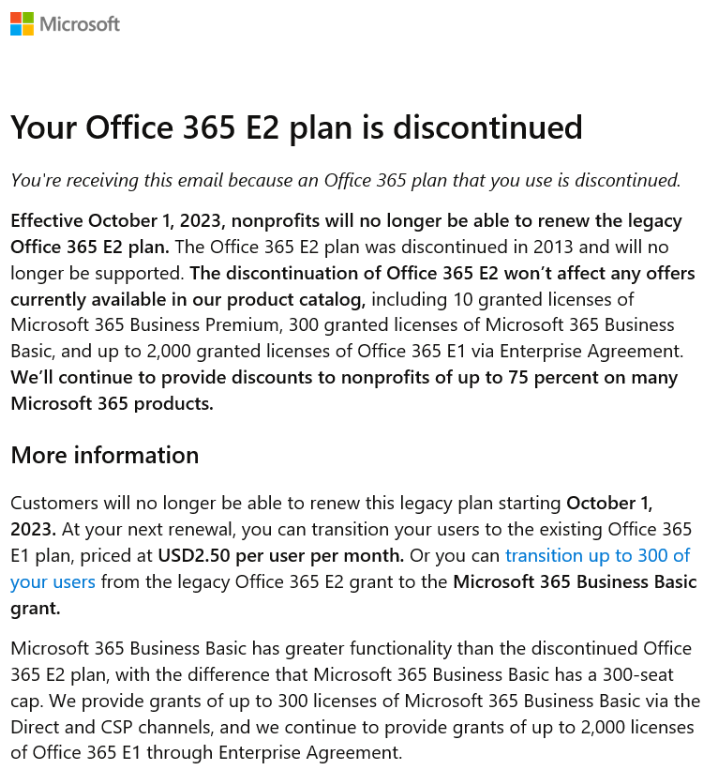This screenshot has width=715, height=777.
Task: Click the Microsoft four-square logo
Action: pyautogui.click(x=21, y=24)
